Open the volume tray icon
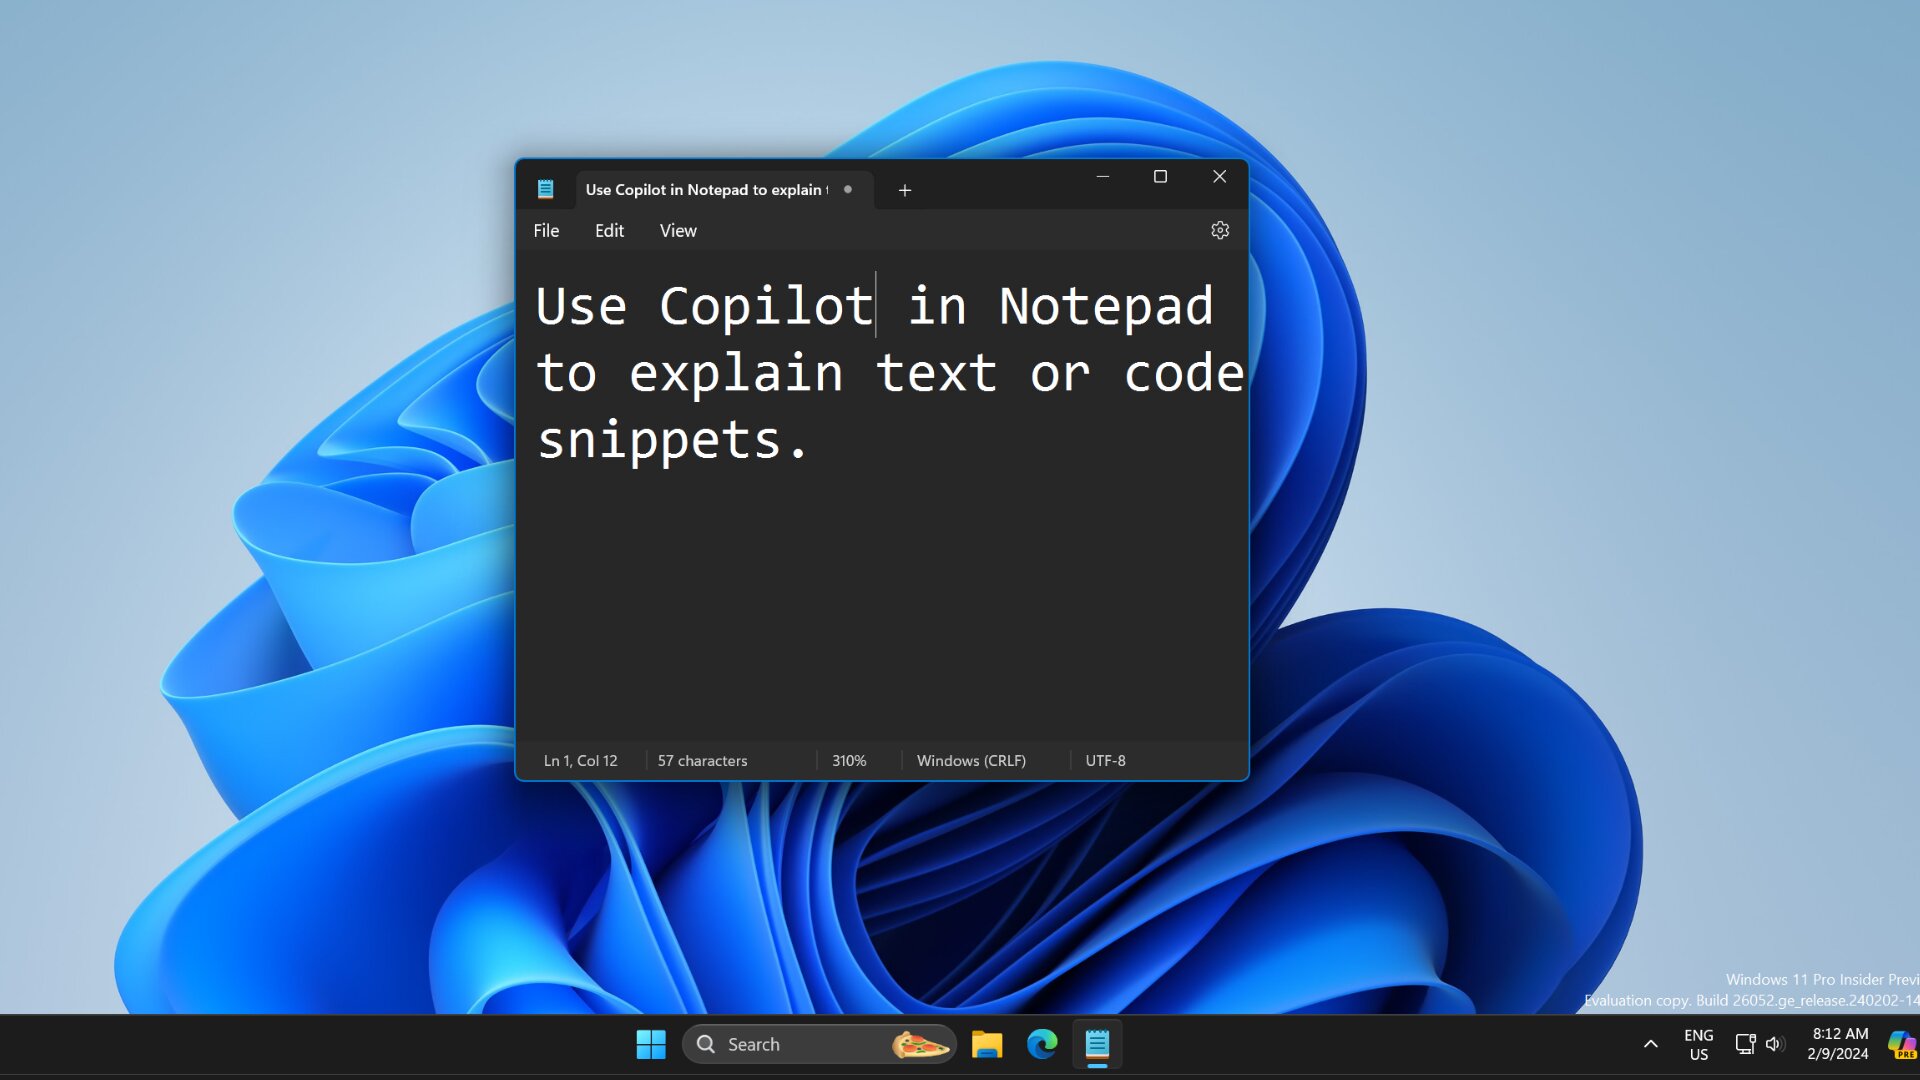1920x1080 pixels. pos(1775,1045)
